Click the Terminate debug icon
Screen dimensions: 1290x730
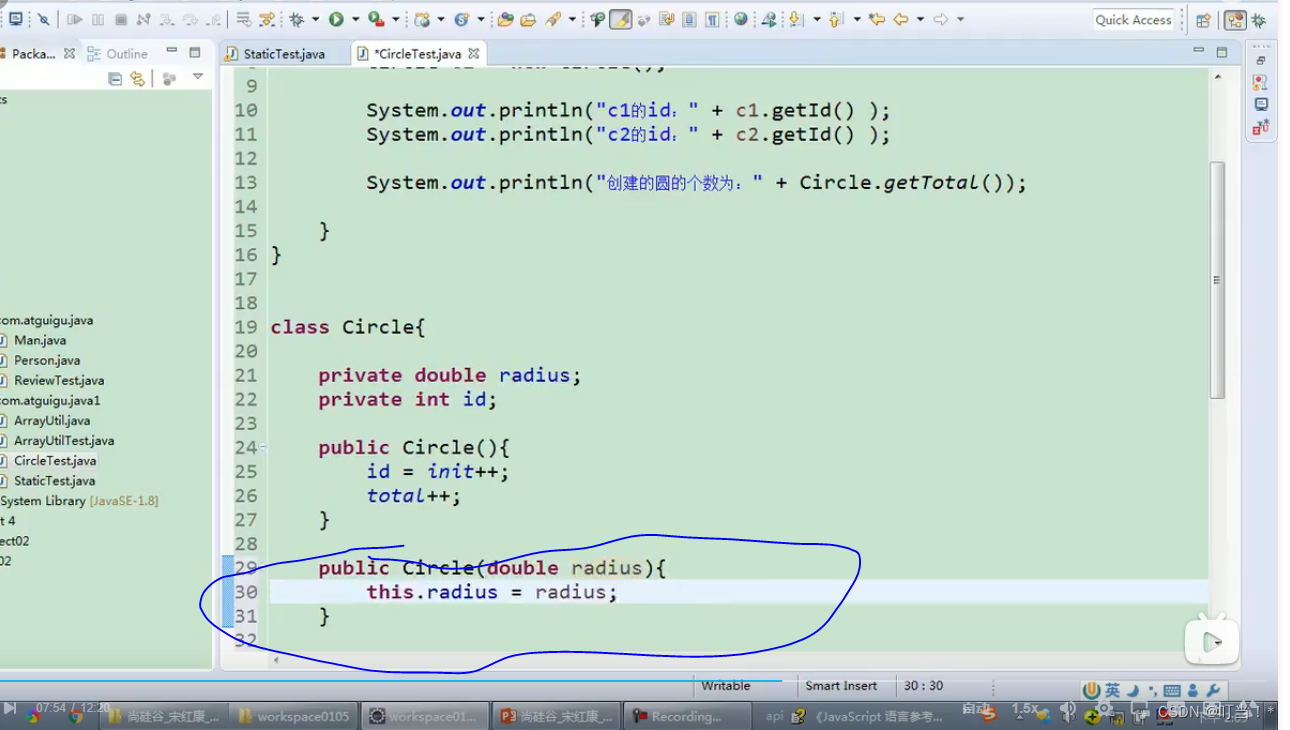pos(121,19)
